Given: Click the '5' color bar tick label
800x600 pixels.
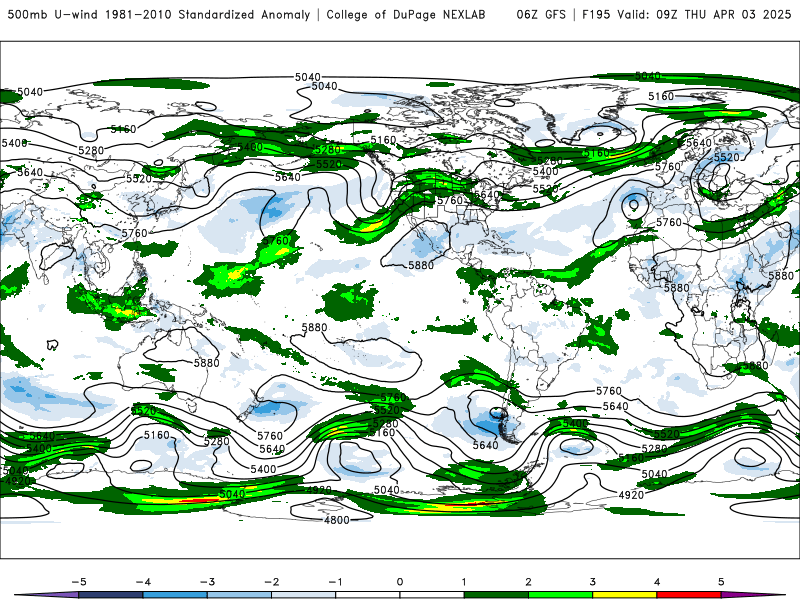Looking at the screenshot, I should [x=721, y=582].
